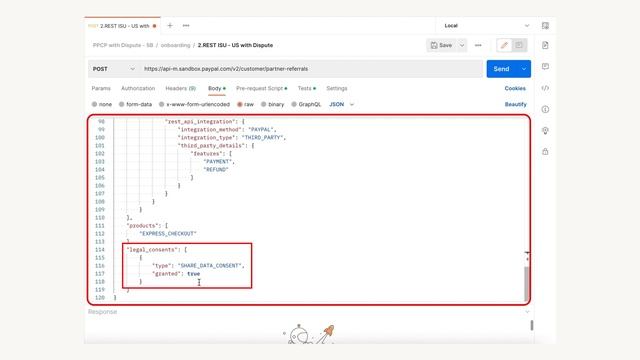This screenshot has width=640, height=360.
Task: Click the Save button
Action: [442, 45]
